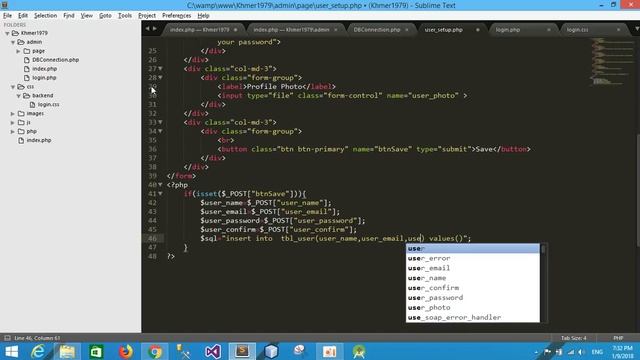Image resolution: width=640 pixels, height=360 pixels.
Task: Close the login.css tab
Action: point(618,30)
